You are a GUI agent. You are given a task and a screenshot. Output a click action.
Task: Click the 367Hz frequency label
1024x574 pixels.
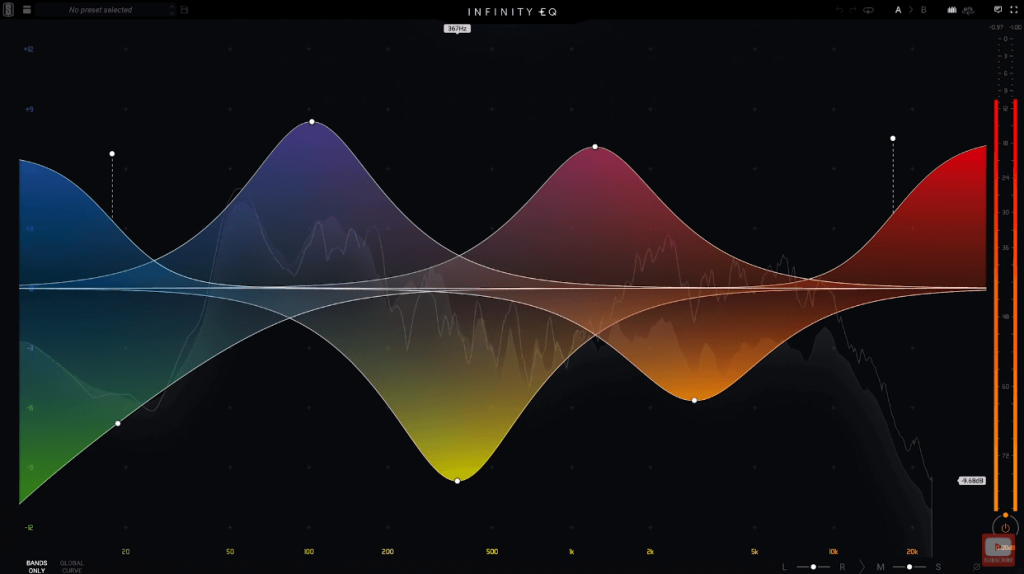457,29
